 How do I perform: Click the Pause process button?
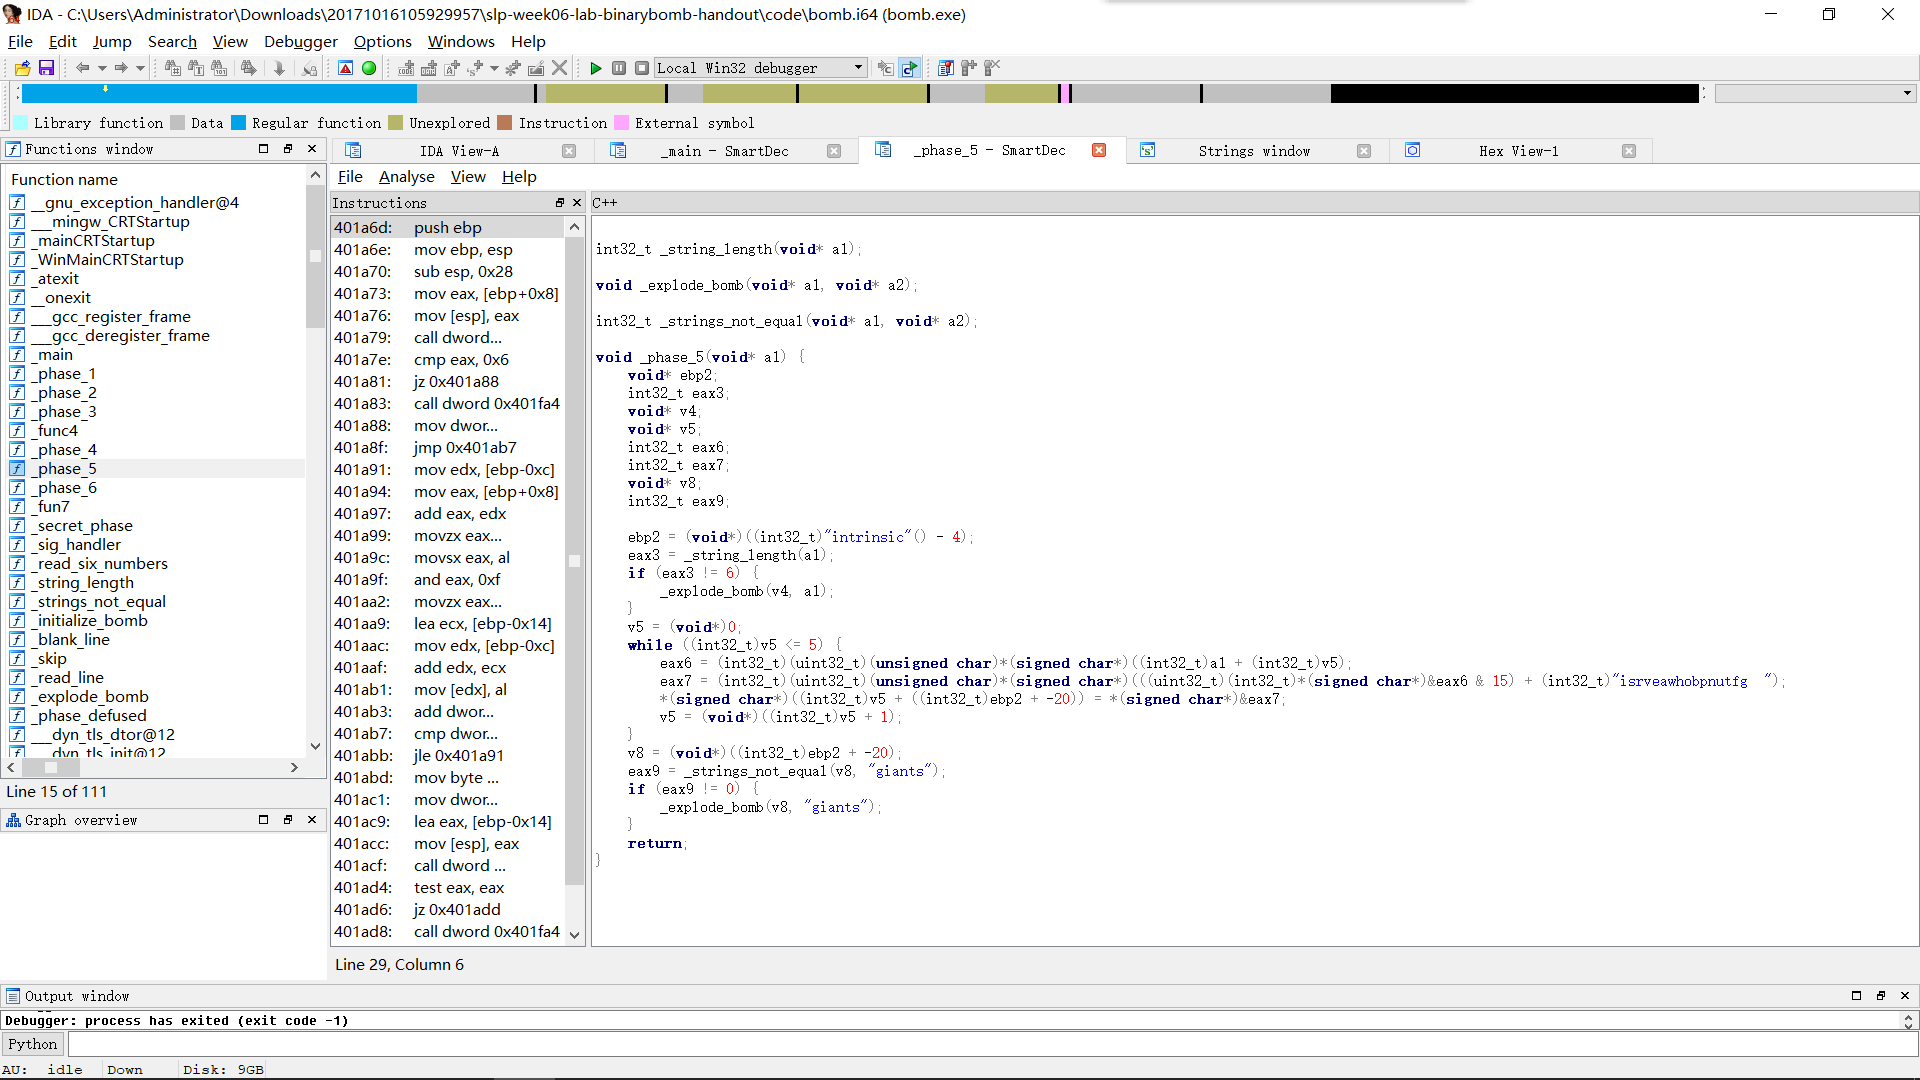619,68
